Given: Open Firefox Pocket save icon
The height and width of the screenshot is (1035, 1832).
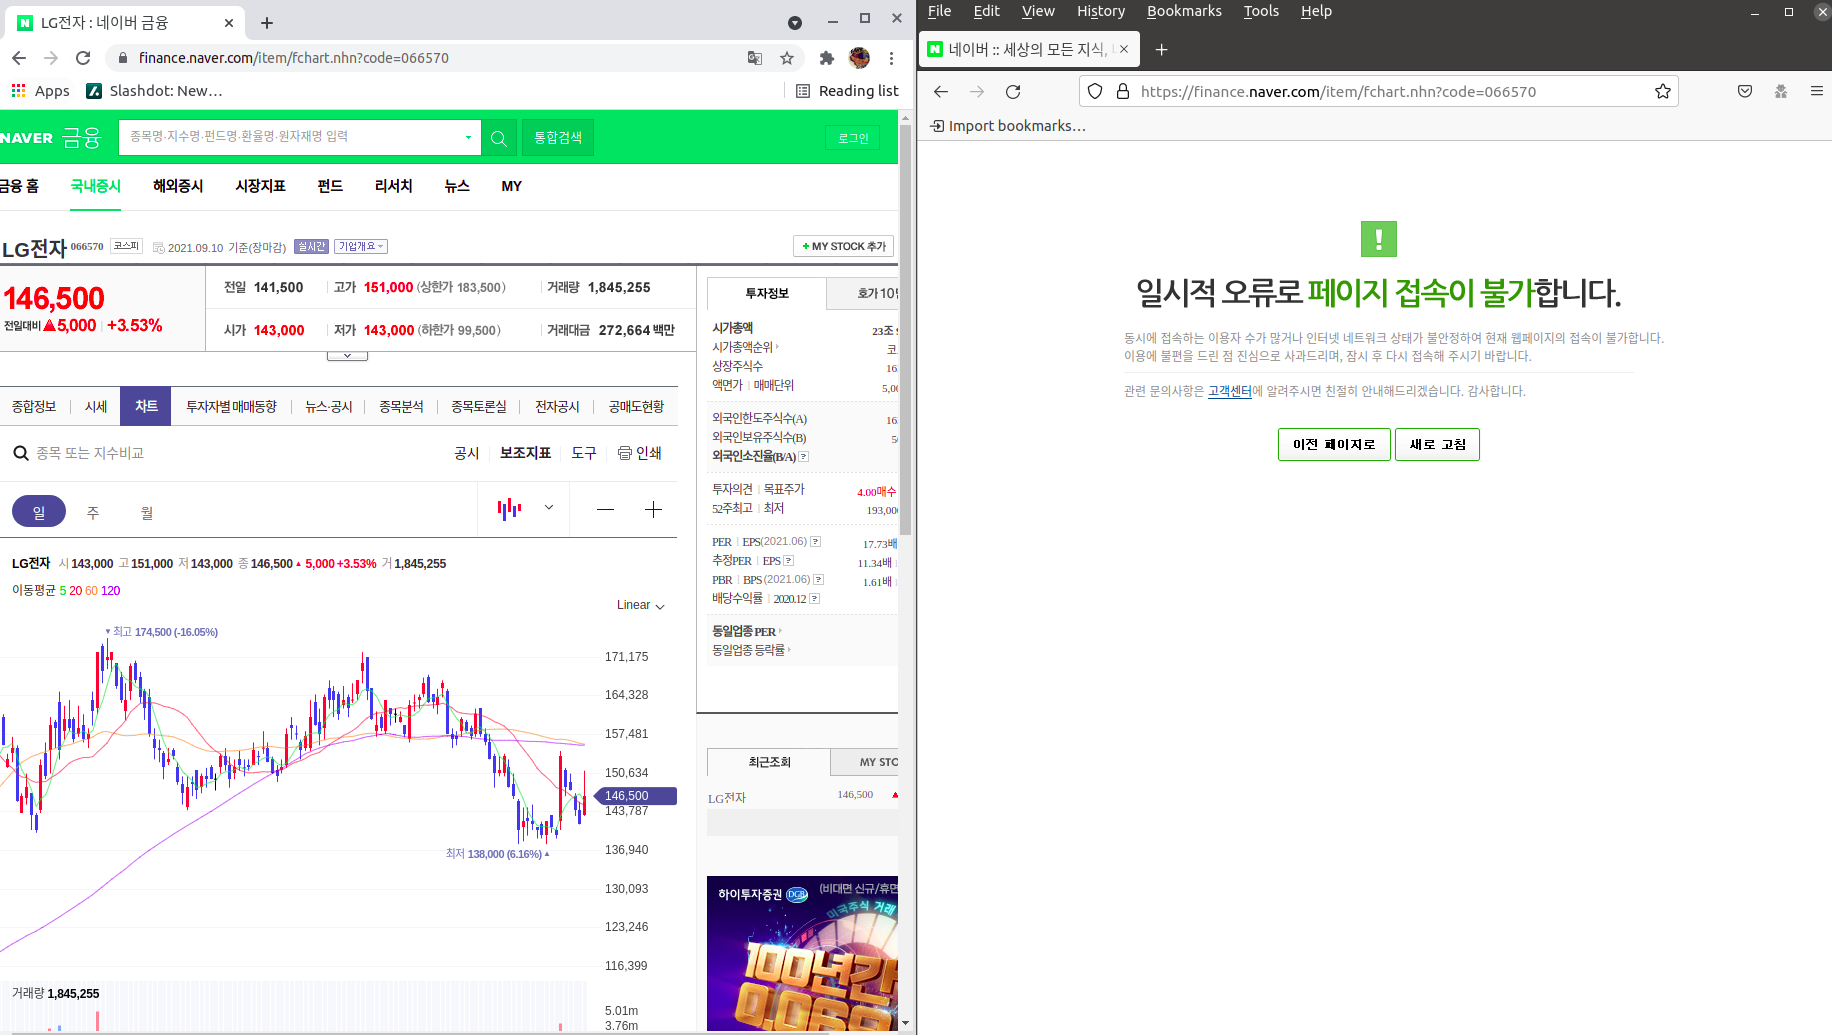Looking at the screenshot, I should click(x=1745, y=91).
